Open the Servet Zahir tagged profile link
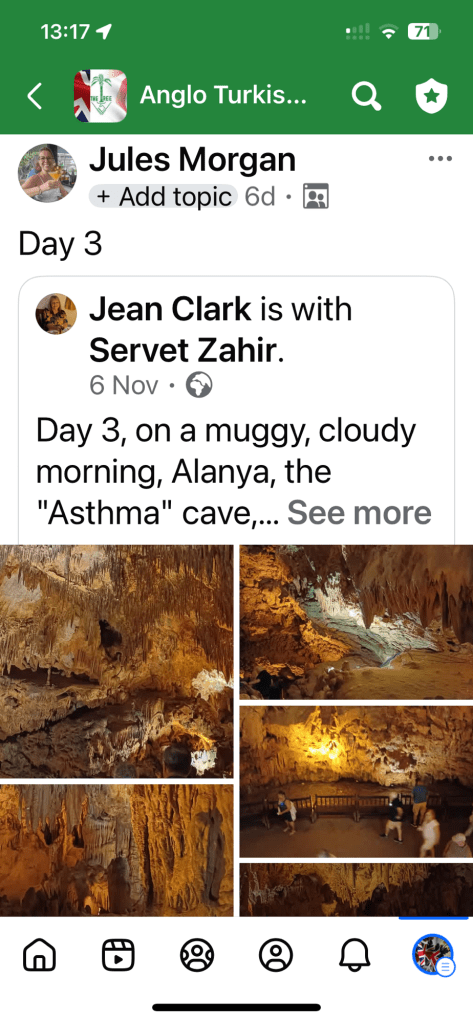 coord(183,352)
